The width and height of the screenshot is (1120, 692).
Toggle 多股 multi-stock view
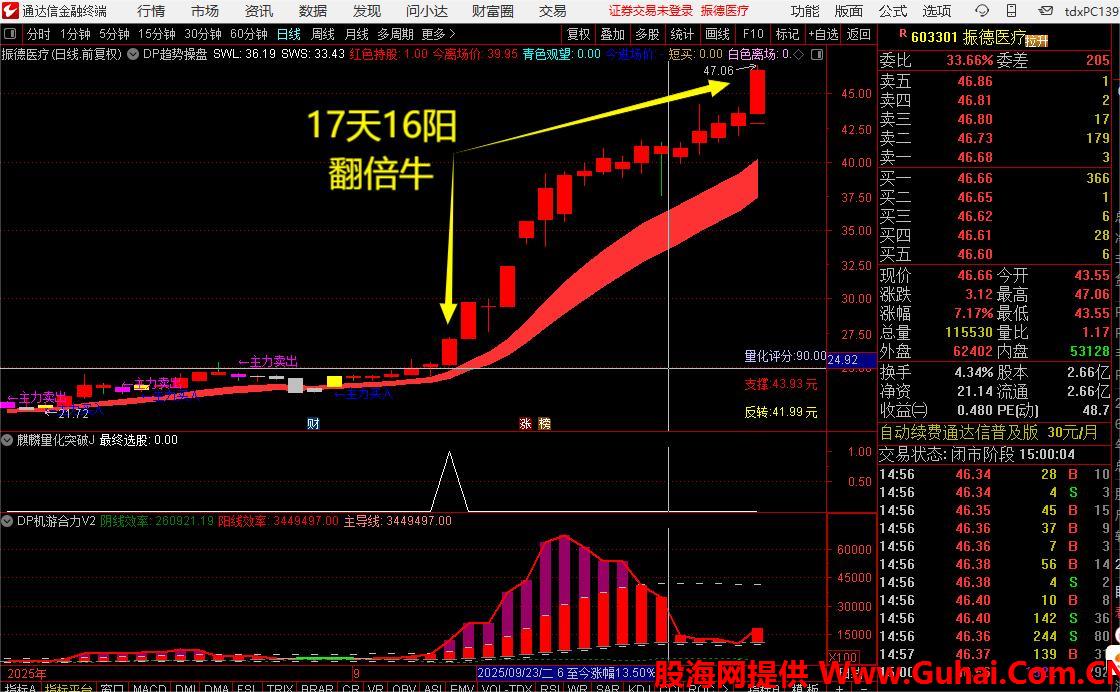(x=647, y=34)
